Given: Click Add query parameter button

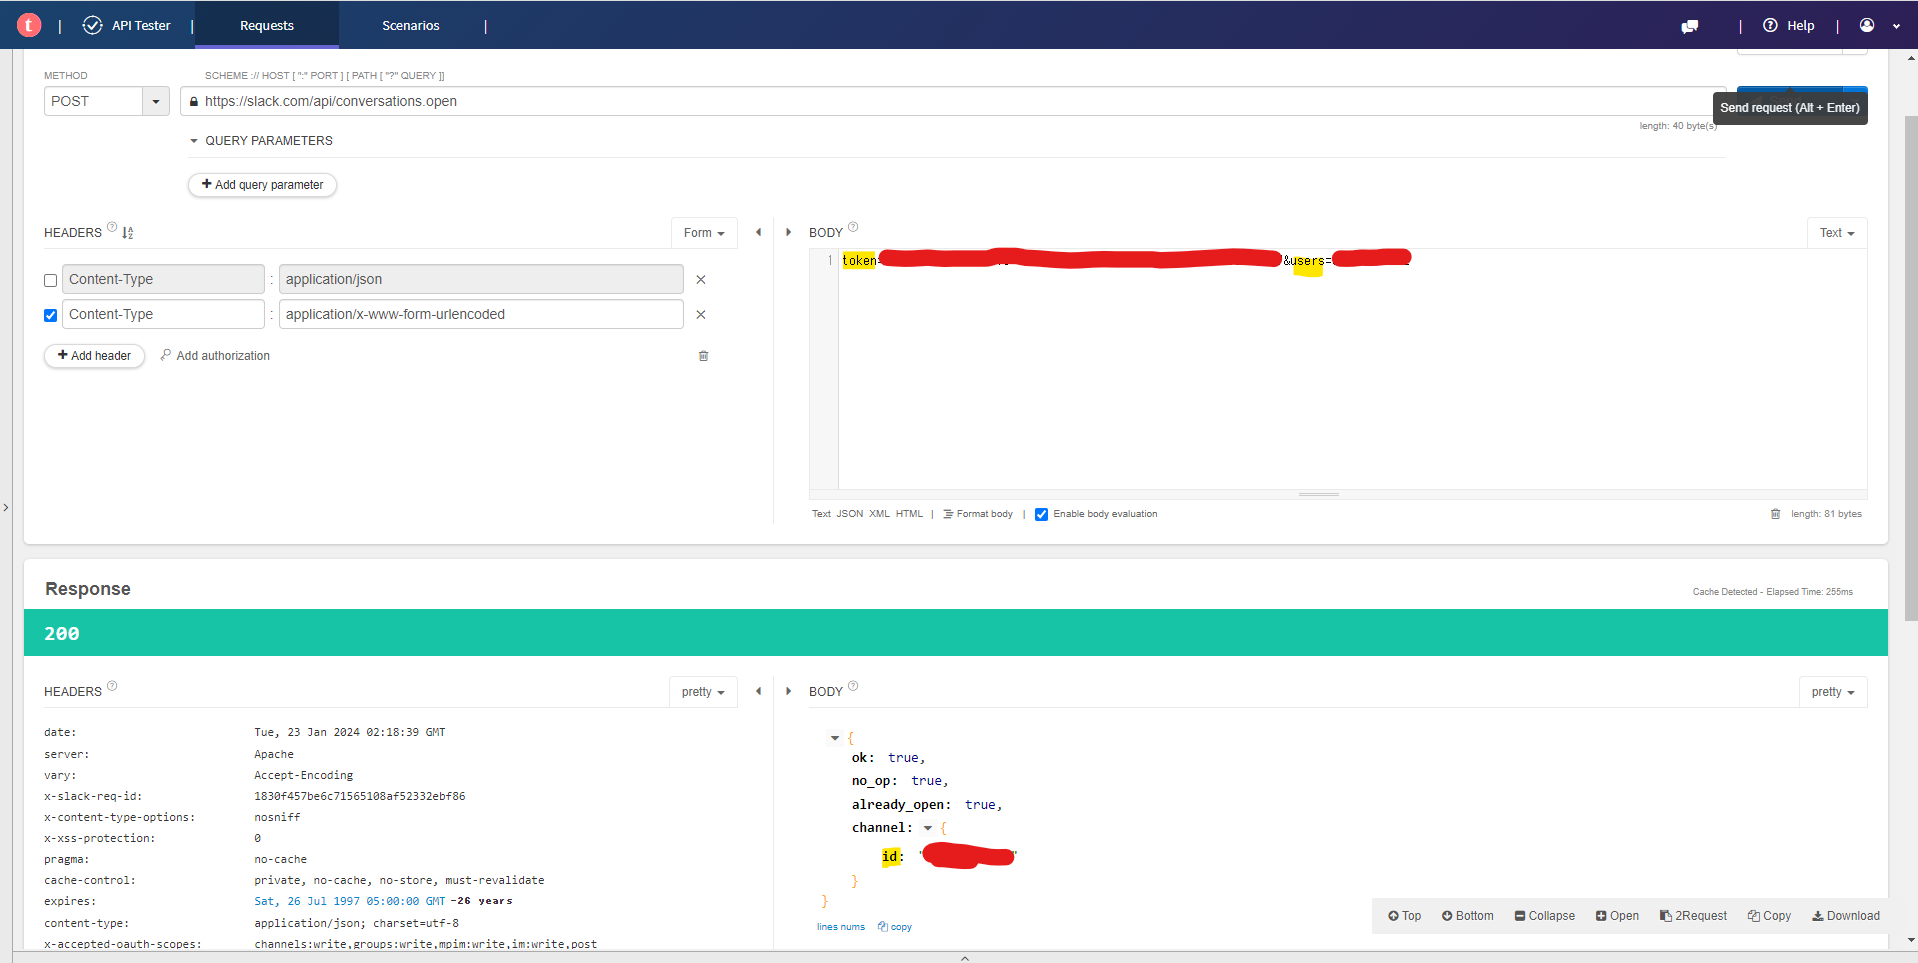Looking at the screenshot, I should pos(262,185).
